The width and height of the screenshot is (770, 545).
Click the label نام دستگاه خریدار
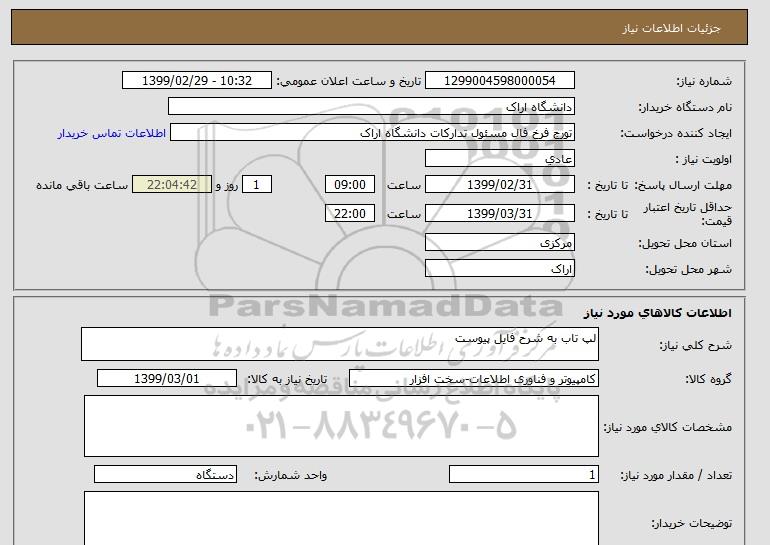pos(685,107)
